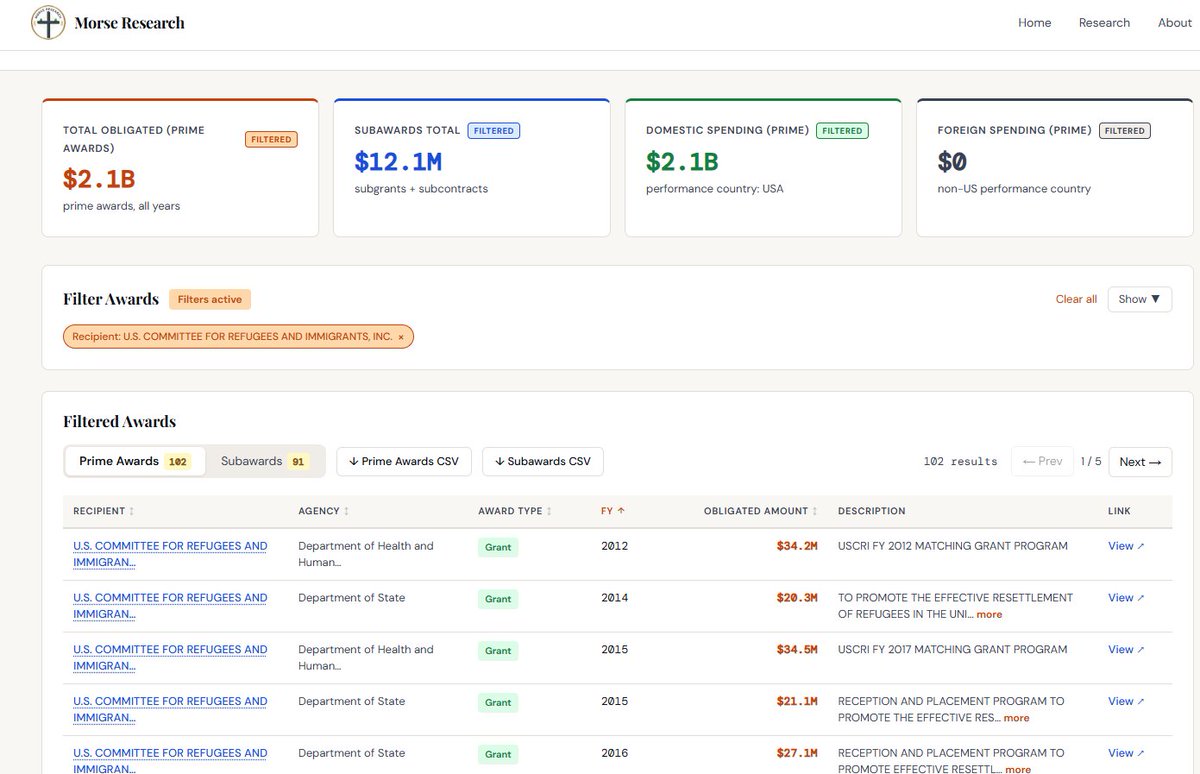Viewport: 1200px width, 774px height.
Task: Click the $34.2M obligated amount
Action: (797, 546)
